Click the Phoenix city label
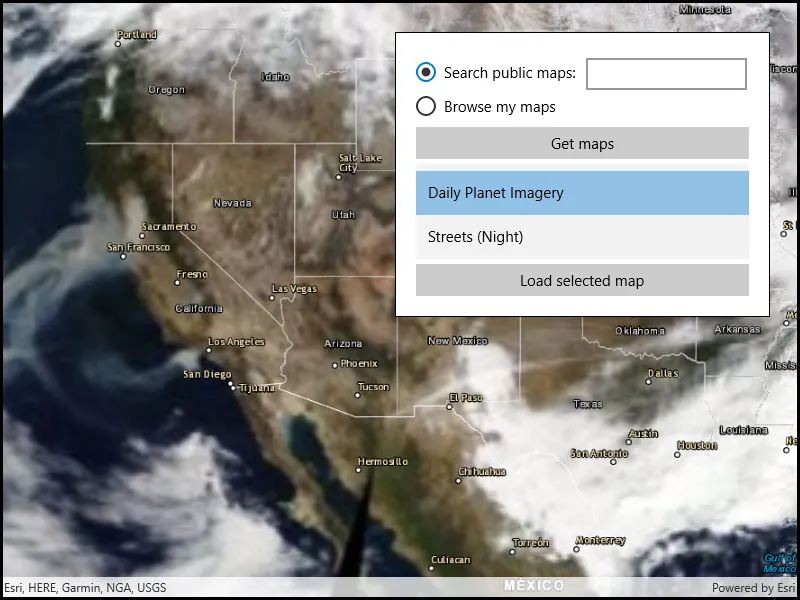 (x=359, y=363)
